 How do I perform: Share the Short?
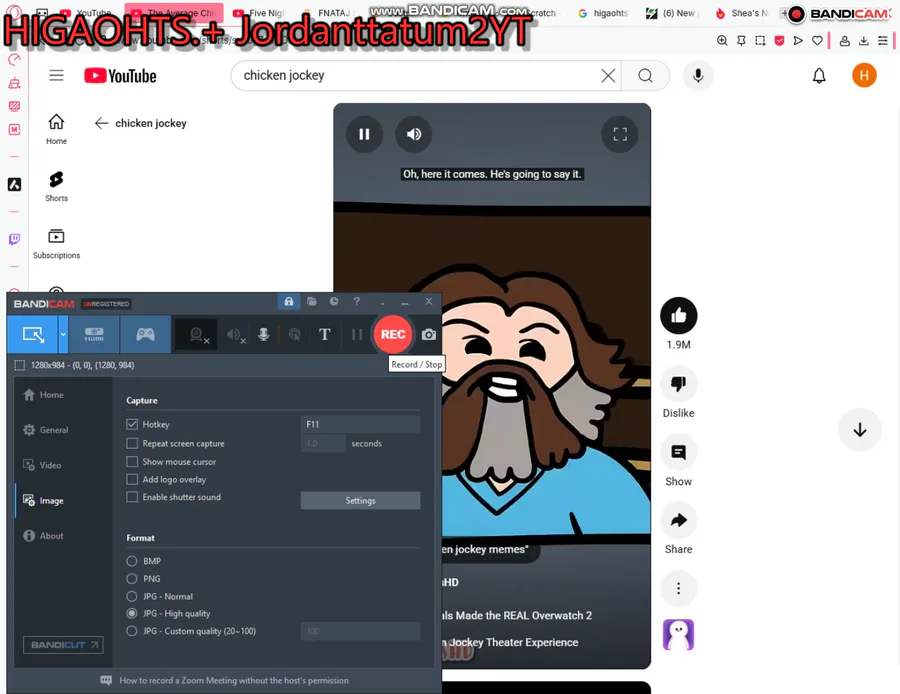pos(678,520)
